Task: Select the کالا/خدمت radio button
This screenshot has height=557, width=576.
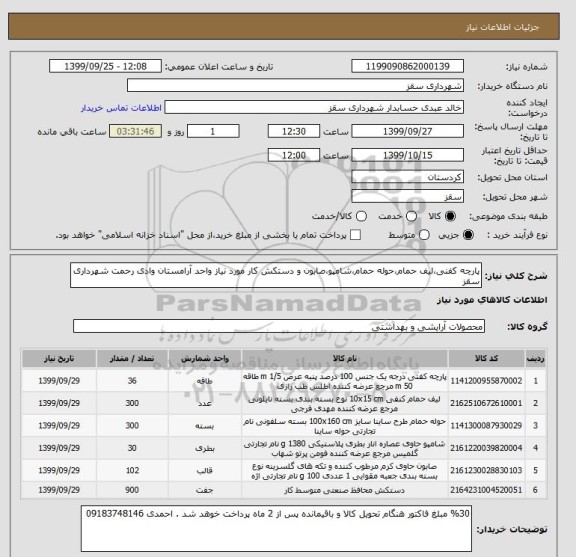Action: [x=361, y=216]
